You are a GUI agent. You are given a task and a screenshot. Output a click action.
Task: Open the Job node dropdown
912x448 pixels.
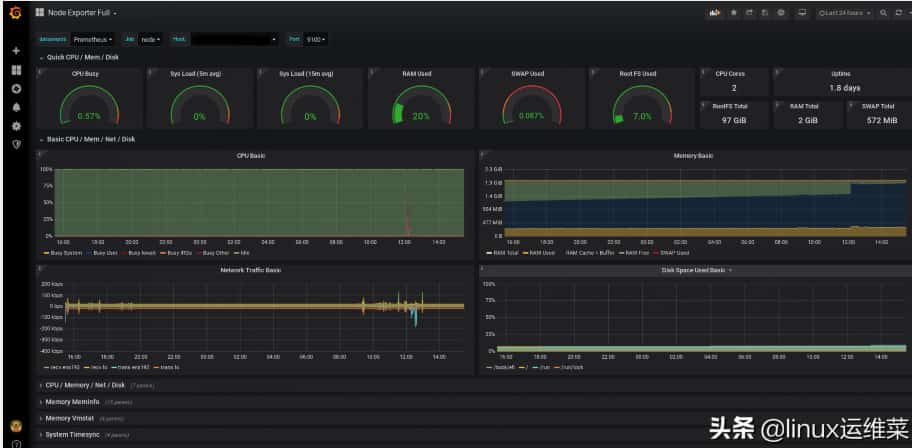pyautogui.click(x=150, y=39)
